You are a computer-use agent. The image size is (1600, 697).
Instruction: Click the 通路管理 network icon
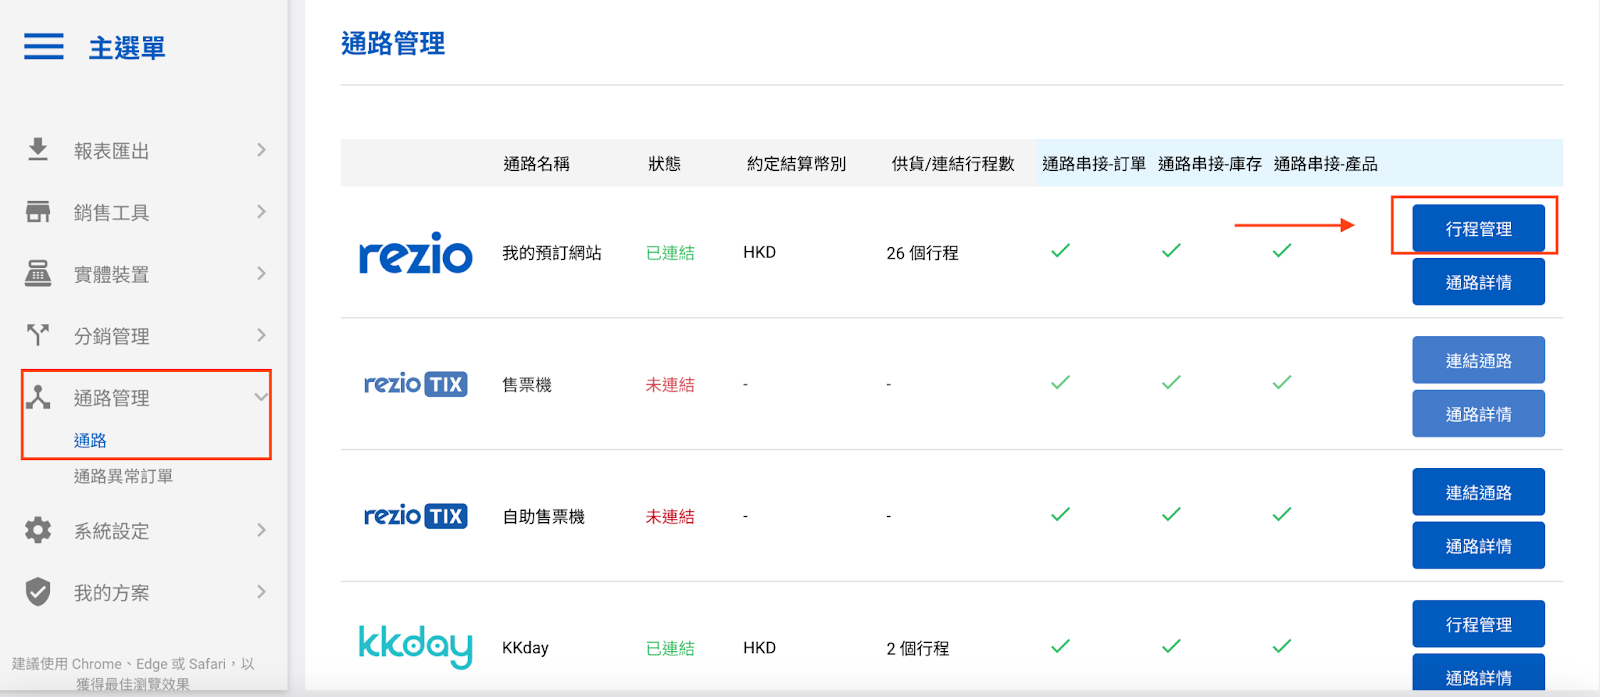(x=38, y=397)
